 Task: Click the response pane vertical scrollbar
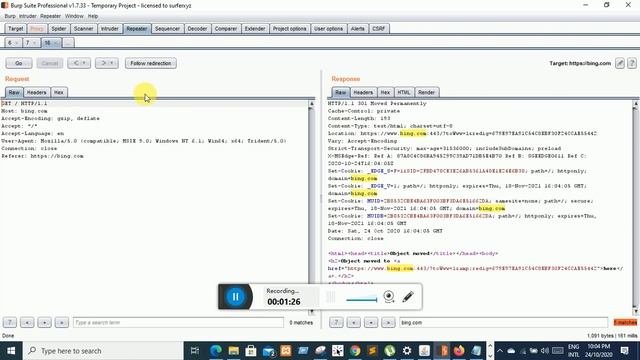click(635, 207)
